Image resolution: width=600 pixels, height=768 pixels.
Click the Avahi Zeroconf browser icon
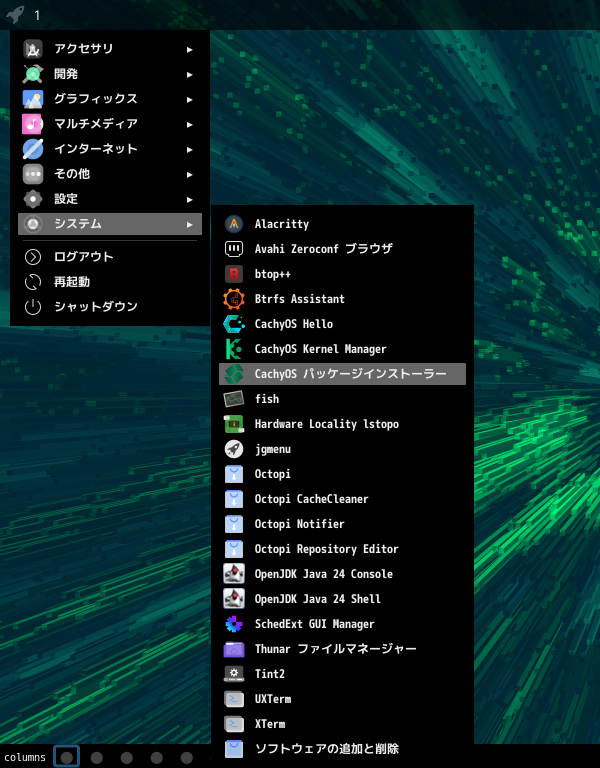click(x=234, y=249)
